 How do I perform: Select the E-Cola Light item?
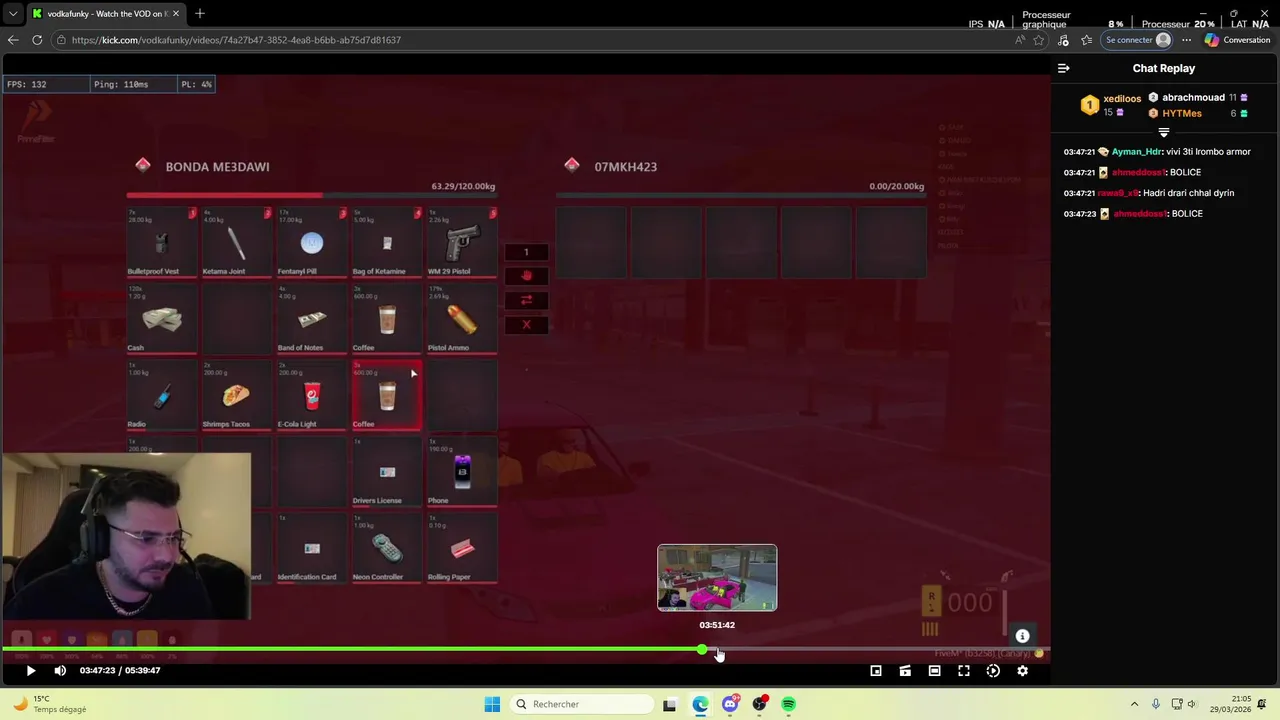[x=312, y=395]
